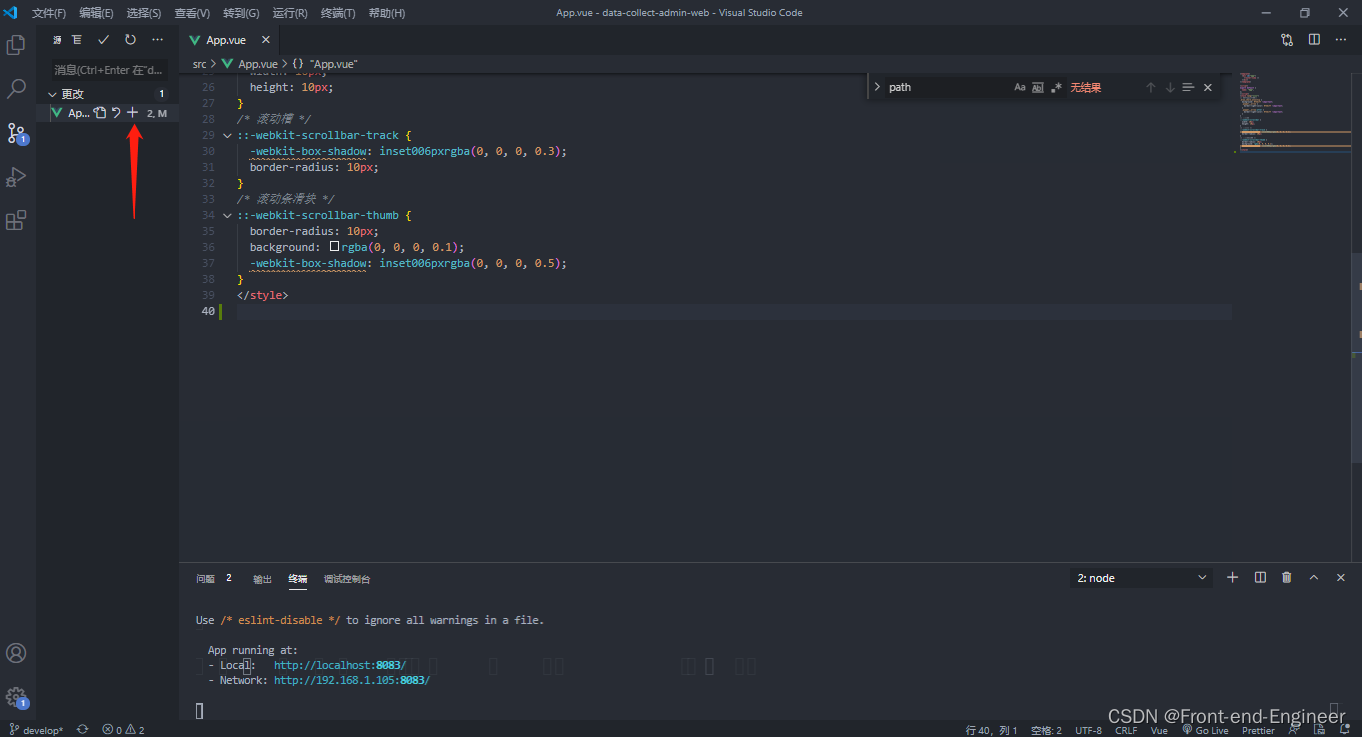The image size is (1362, 737).
Task: Go to previous match in find widget
Action: (1150, 87)
